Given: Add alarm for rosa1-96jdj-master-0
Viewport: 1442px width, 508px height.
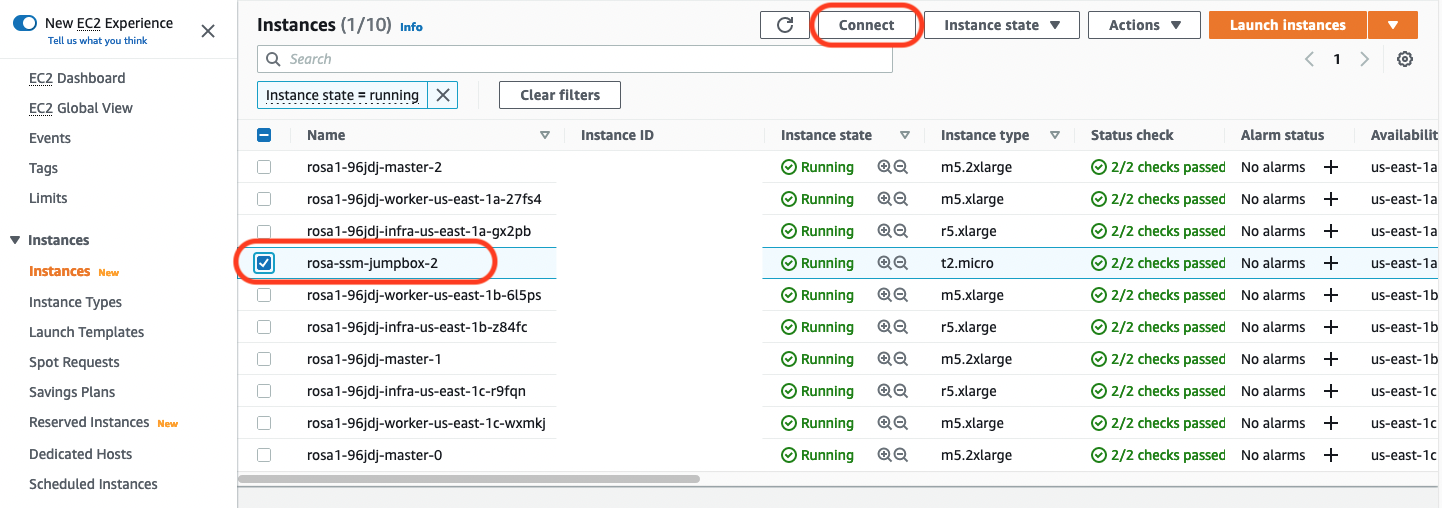Looking at the screenshot, I should pyautogui.click(x=1331, y=455).
